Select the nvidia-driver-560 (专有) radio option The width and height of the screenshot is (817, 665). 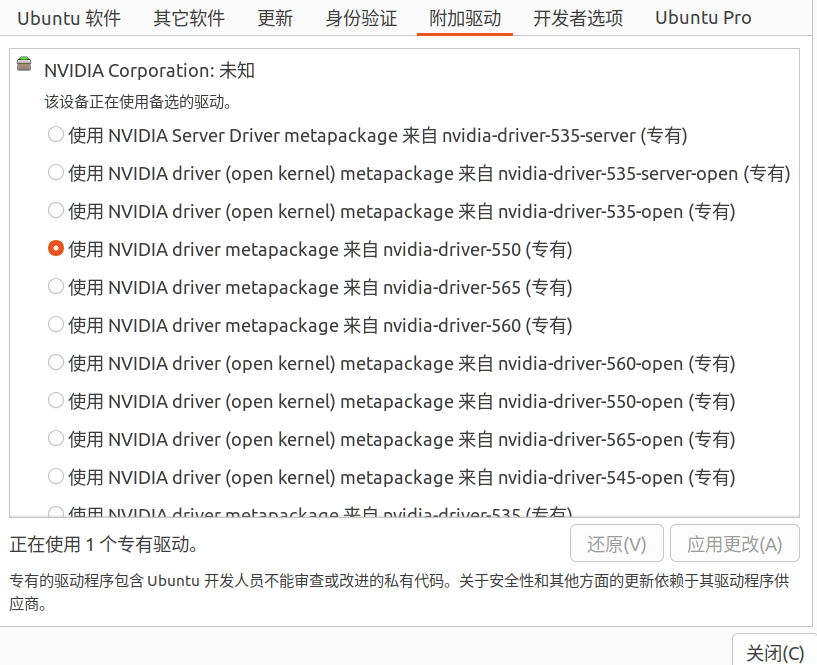tap(56, 325)
